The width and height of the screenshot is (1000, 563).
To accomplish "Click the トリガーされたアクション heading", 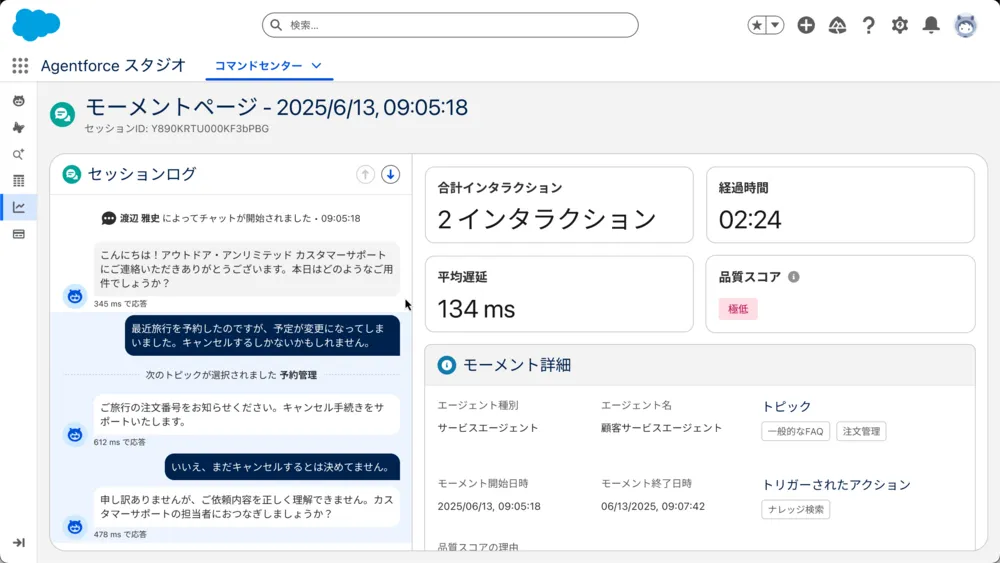I will (x=836, y=485).
